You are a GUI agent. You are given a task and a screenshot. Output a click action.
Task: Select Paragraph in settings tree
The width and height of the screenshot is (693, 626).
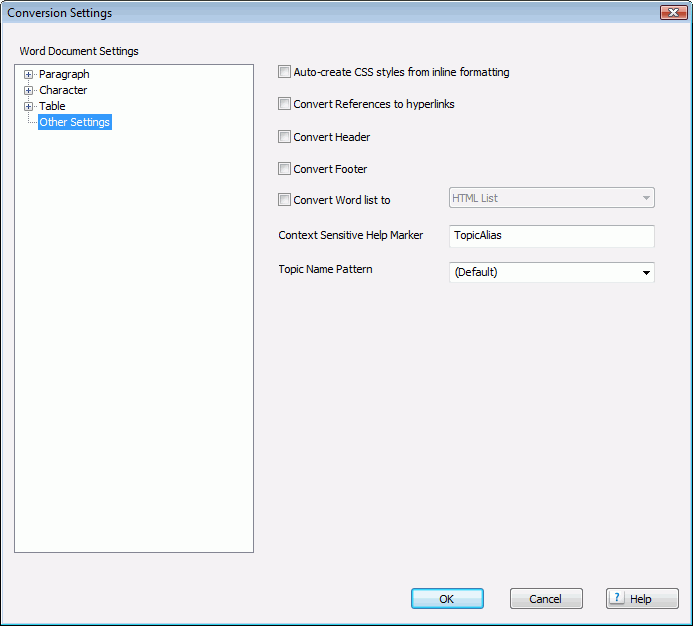(x=64, y=74)
